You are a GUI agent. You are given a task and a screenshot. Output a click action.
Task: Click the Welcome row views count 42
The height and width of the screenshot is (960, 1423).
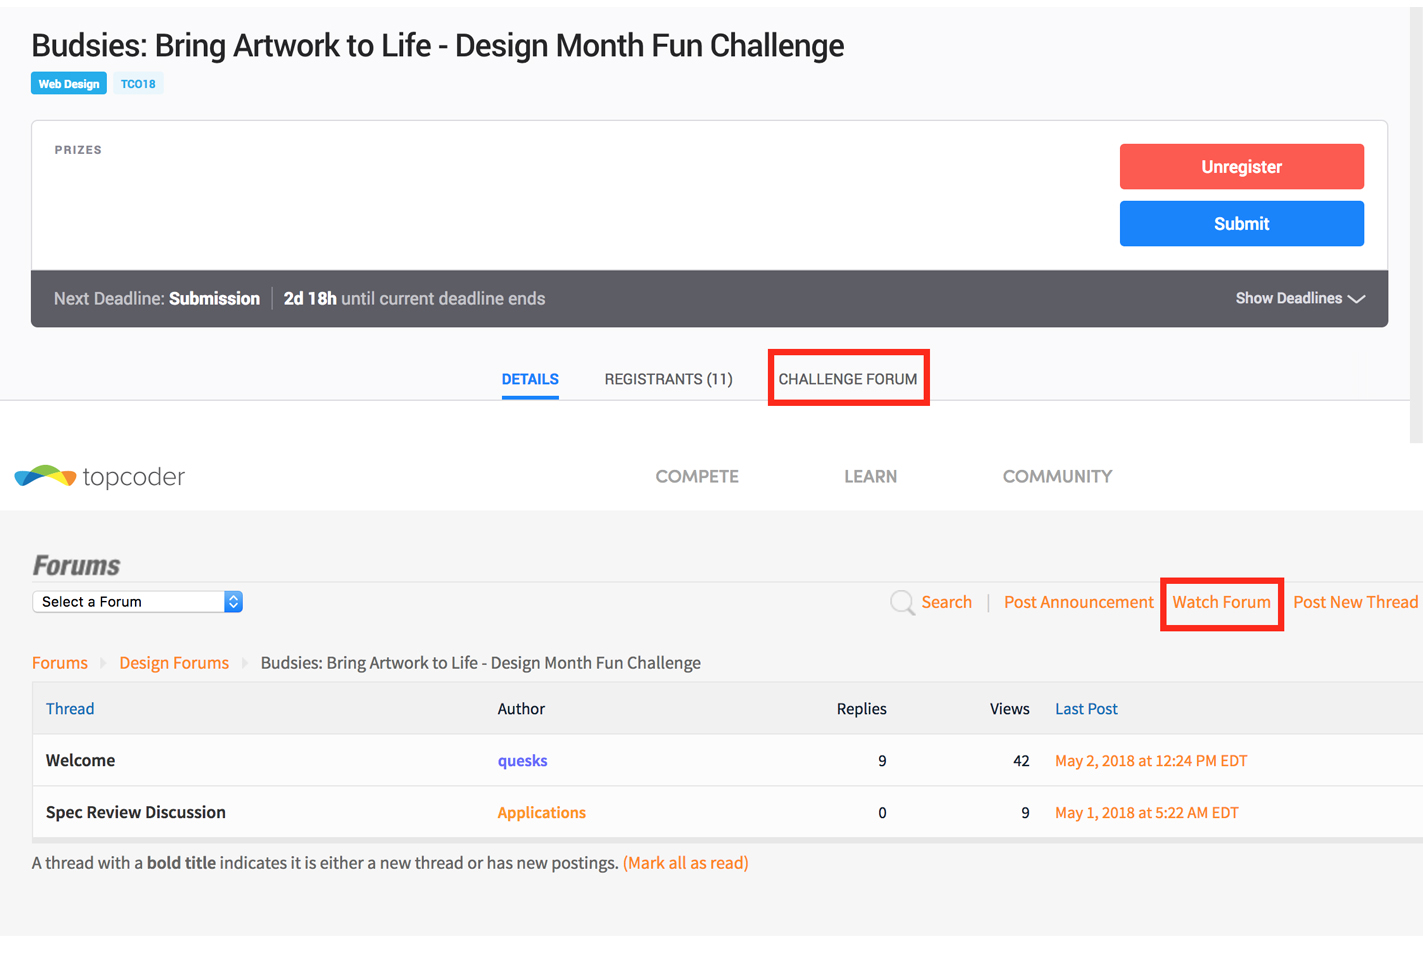tap(1021, 761)
